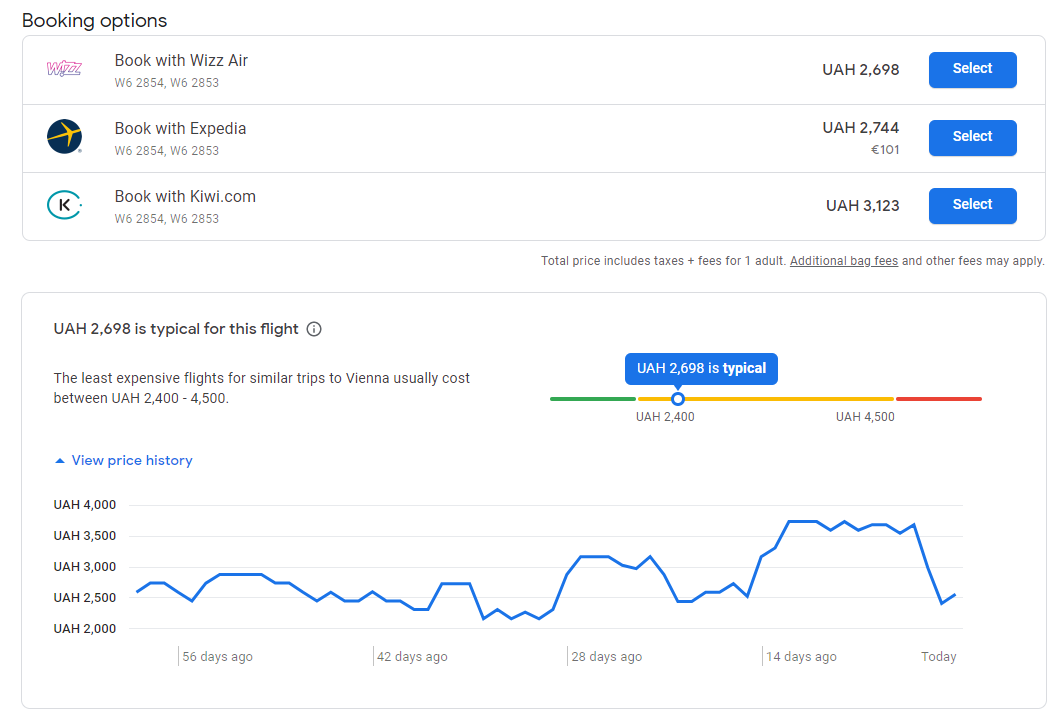Viewport: 1063px width, 724px height.
Task: Click the 'Book with Expedia' row text
Action: pyautogui.click(x=180, y=129)
